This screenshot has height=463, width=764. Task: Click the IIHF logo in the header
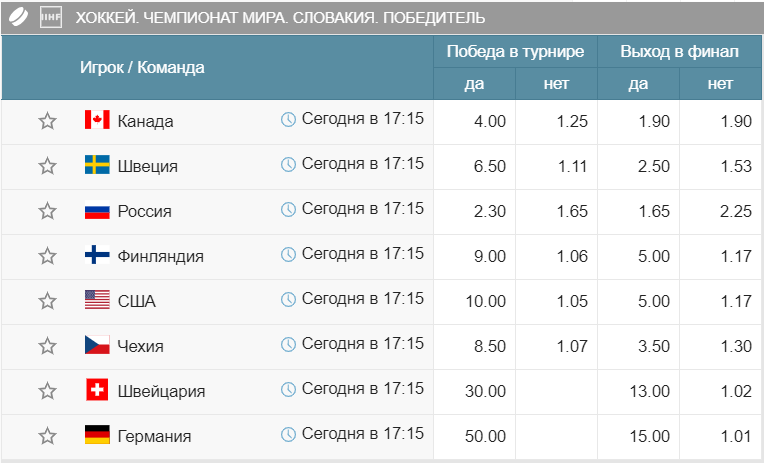(50, 17)
